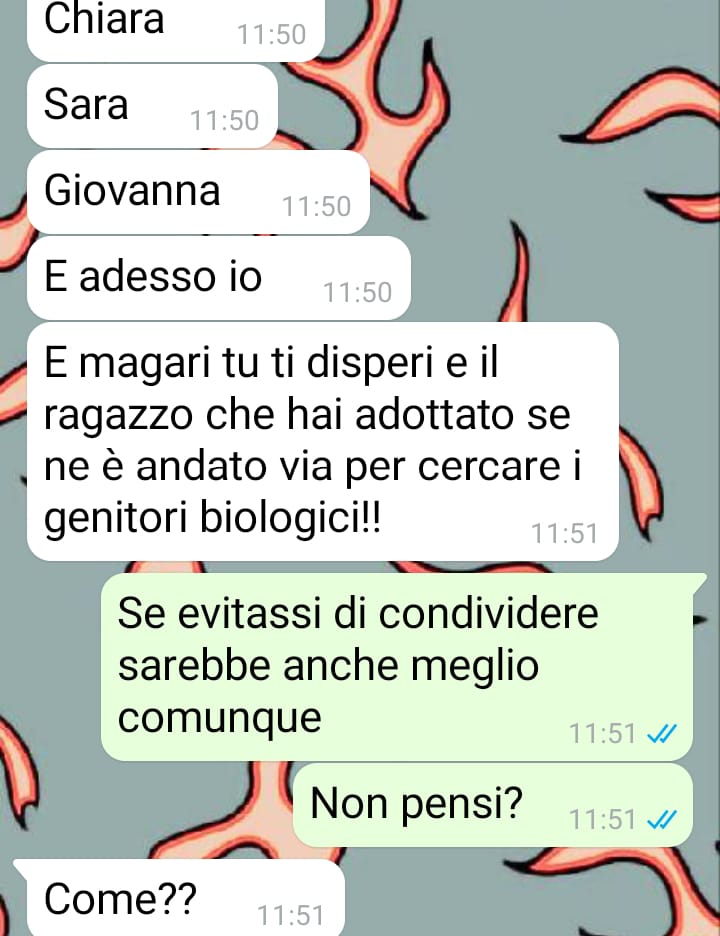Viewport: 720px width, 936px height.
Task: Tap the word 'ragazzo' in the long message
Action: pos(118,416)
